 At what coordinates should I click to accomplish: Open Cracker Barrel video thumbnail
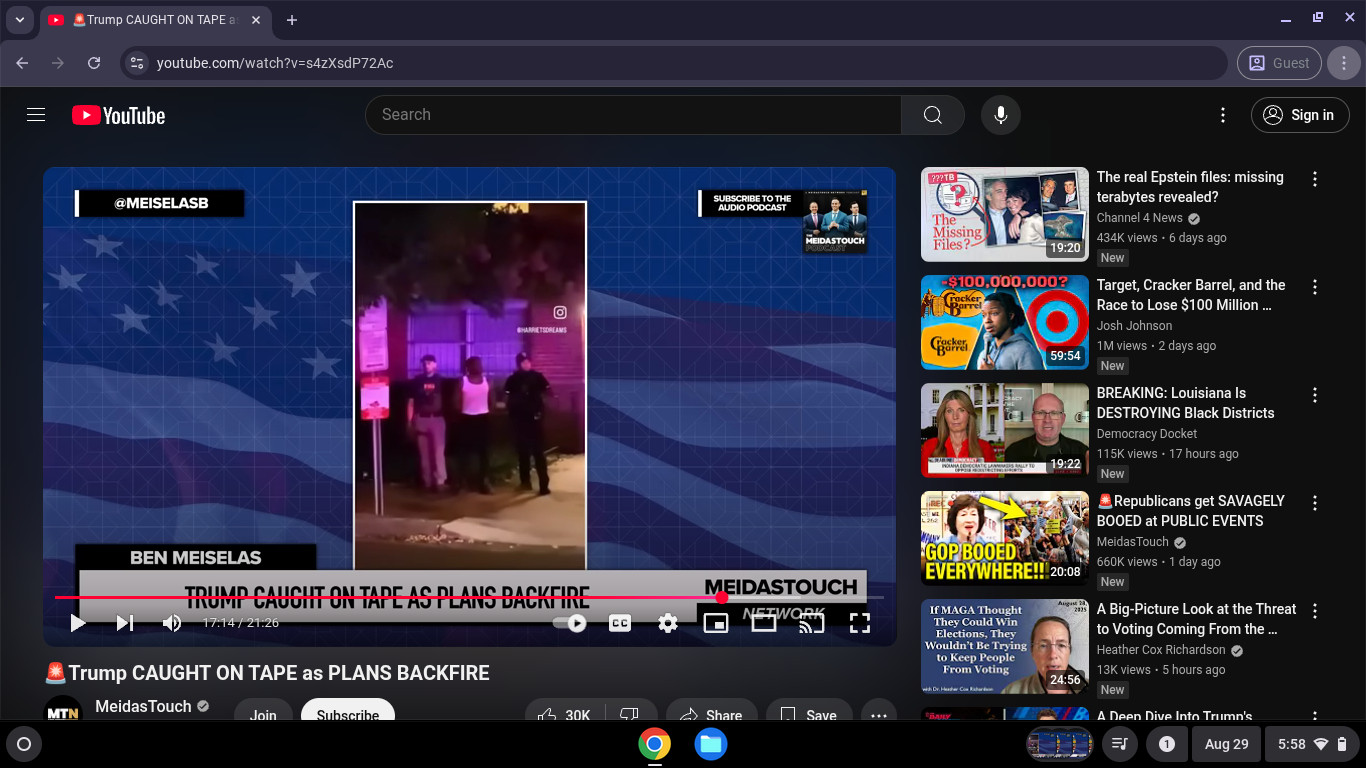pyautogui.click(x=1005, y=322)
